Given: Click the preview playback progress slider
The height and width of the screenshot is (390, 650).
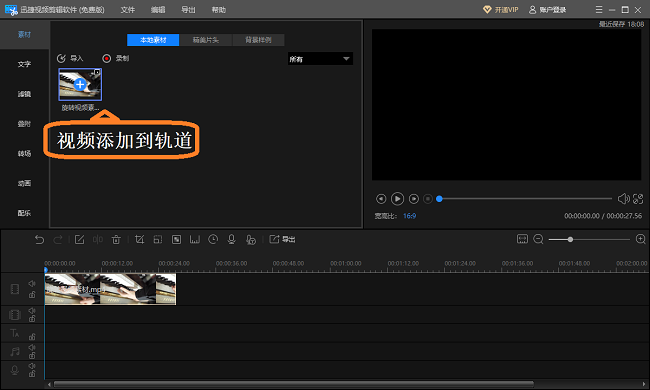Looking at the screenshot, I should tap(525, 199).
